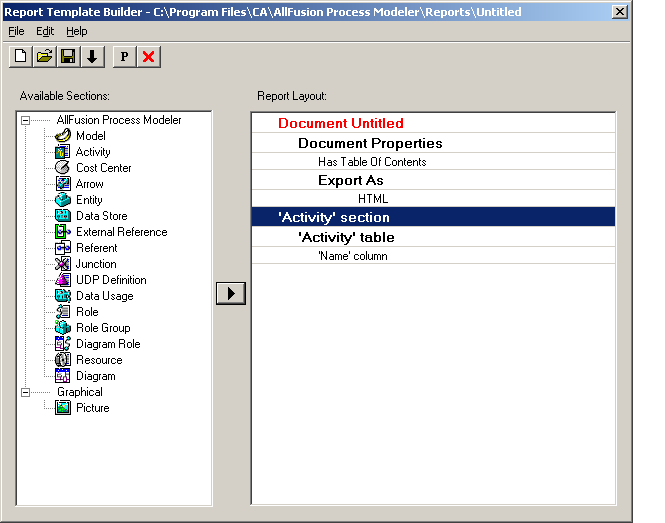665x523 pixels.
Task: Close the Report Template Builder window
Action: click(x=620, y=12)
